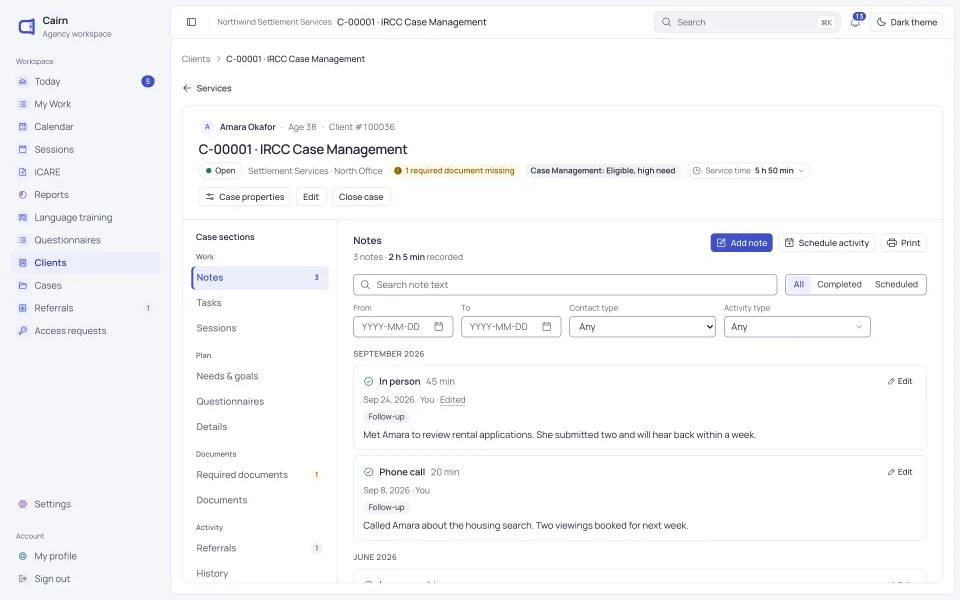Viewport: 960px width, 600px height.
Task: Open Case properties
Action: click(245, 197)
